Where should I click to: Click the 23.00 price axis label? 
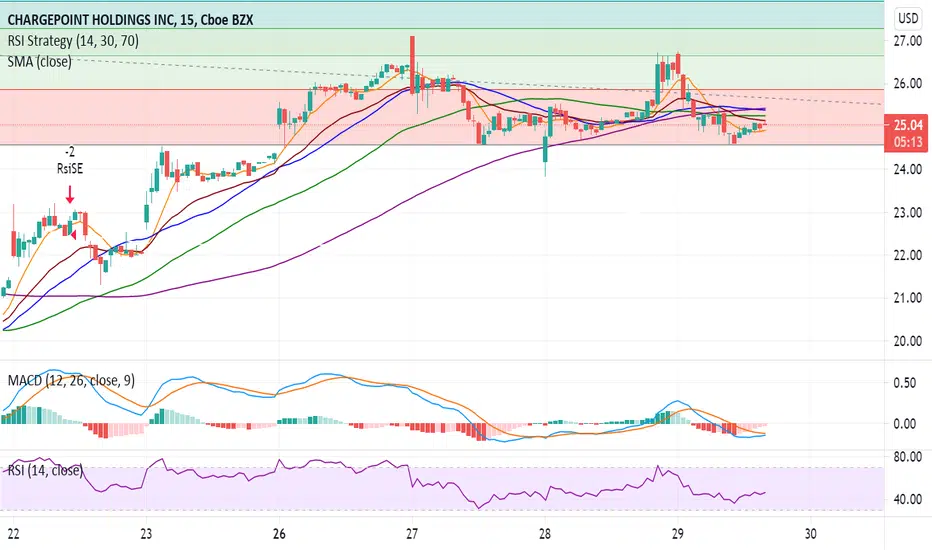[x=908, y=212]
